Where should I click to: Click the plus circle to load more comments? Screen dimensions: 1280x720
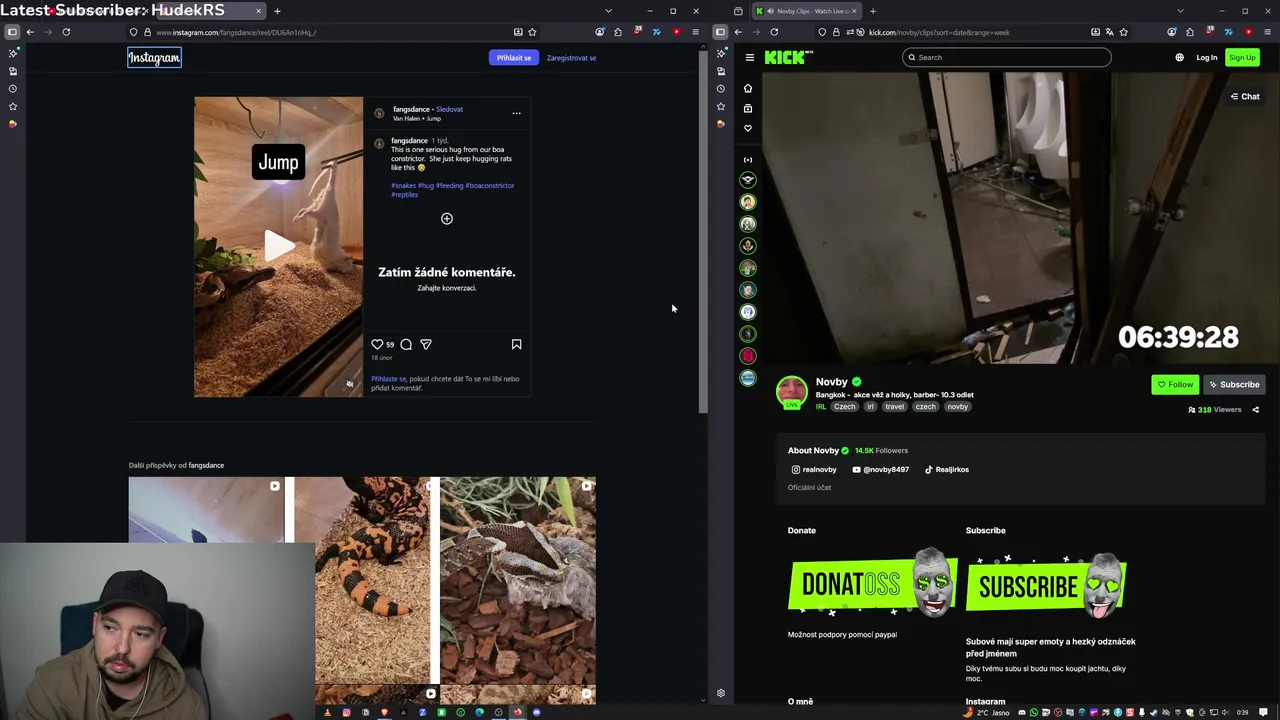click(447, 218)
